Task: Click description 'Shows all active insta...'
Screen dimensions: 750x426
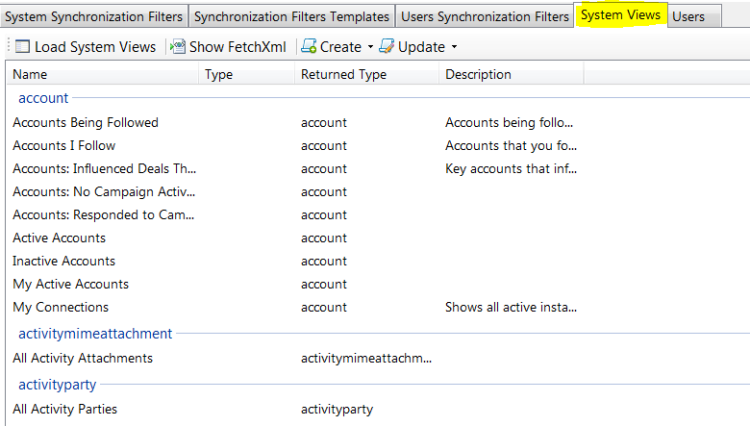Action: tap(511, 307)
